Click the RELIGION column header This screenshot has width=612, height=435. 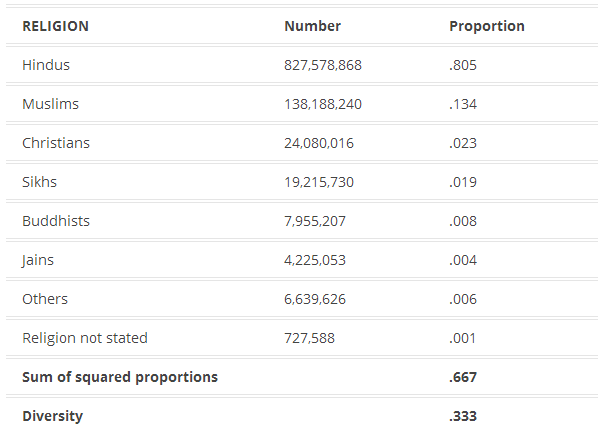55,26
